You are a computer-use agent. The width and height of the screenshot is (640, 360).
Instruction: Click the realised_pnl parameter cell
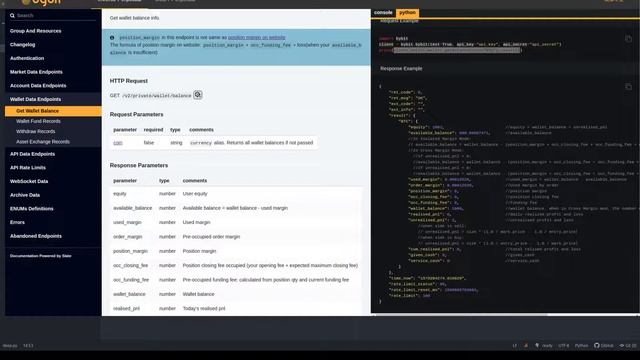tap(126, 309)
